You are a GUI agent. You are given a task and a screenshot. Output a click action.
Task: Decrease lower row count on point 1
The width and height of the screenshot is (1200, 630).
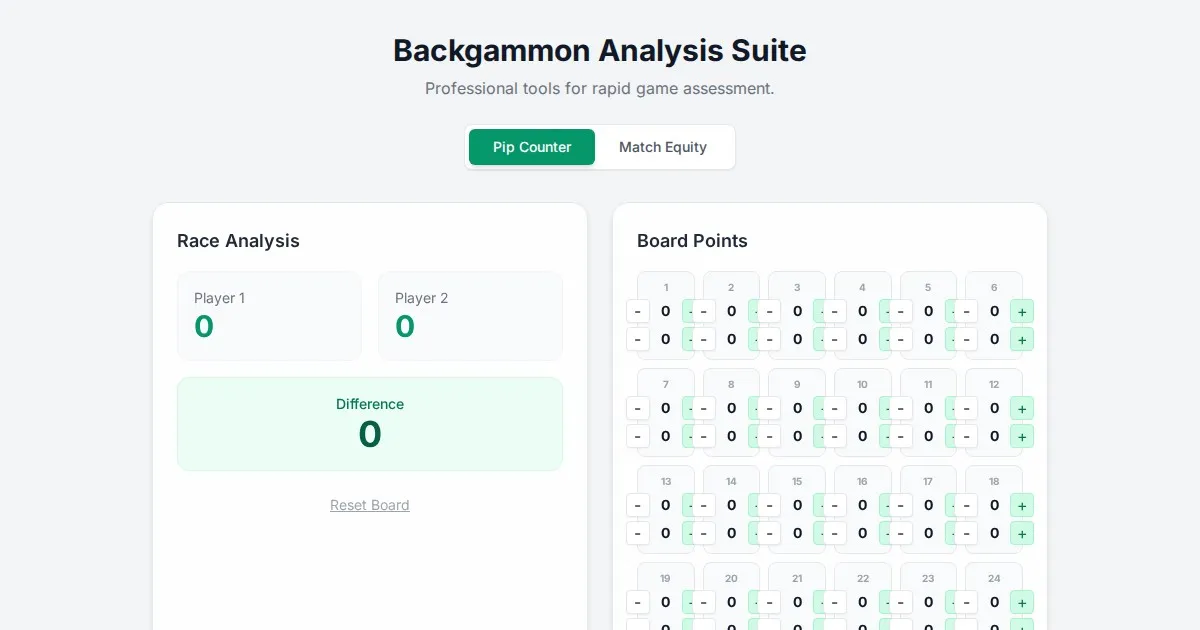(638, 339)
